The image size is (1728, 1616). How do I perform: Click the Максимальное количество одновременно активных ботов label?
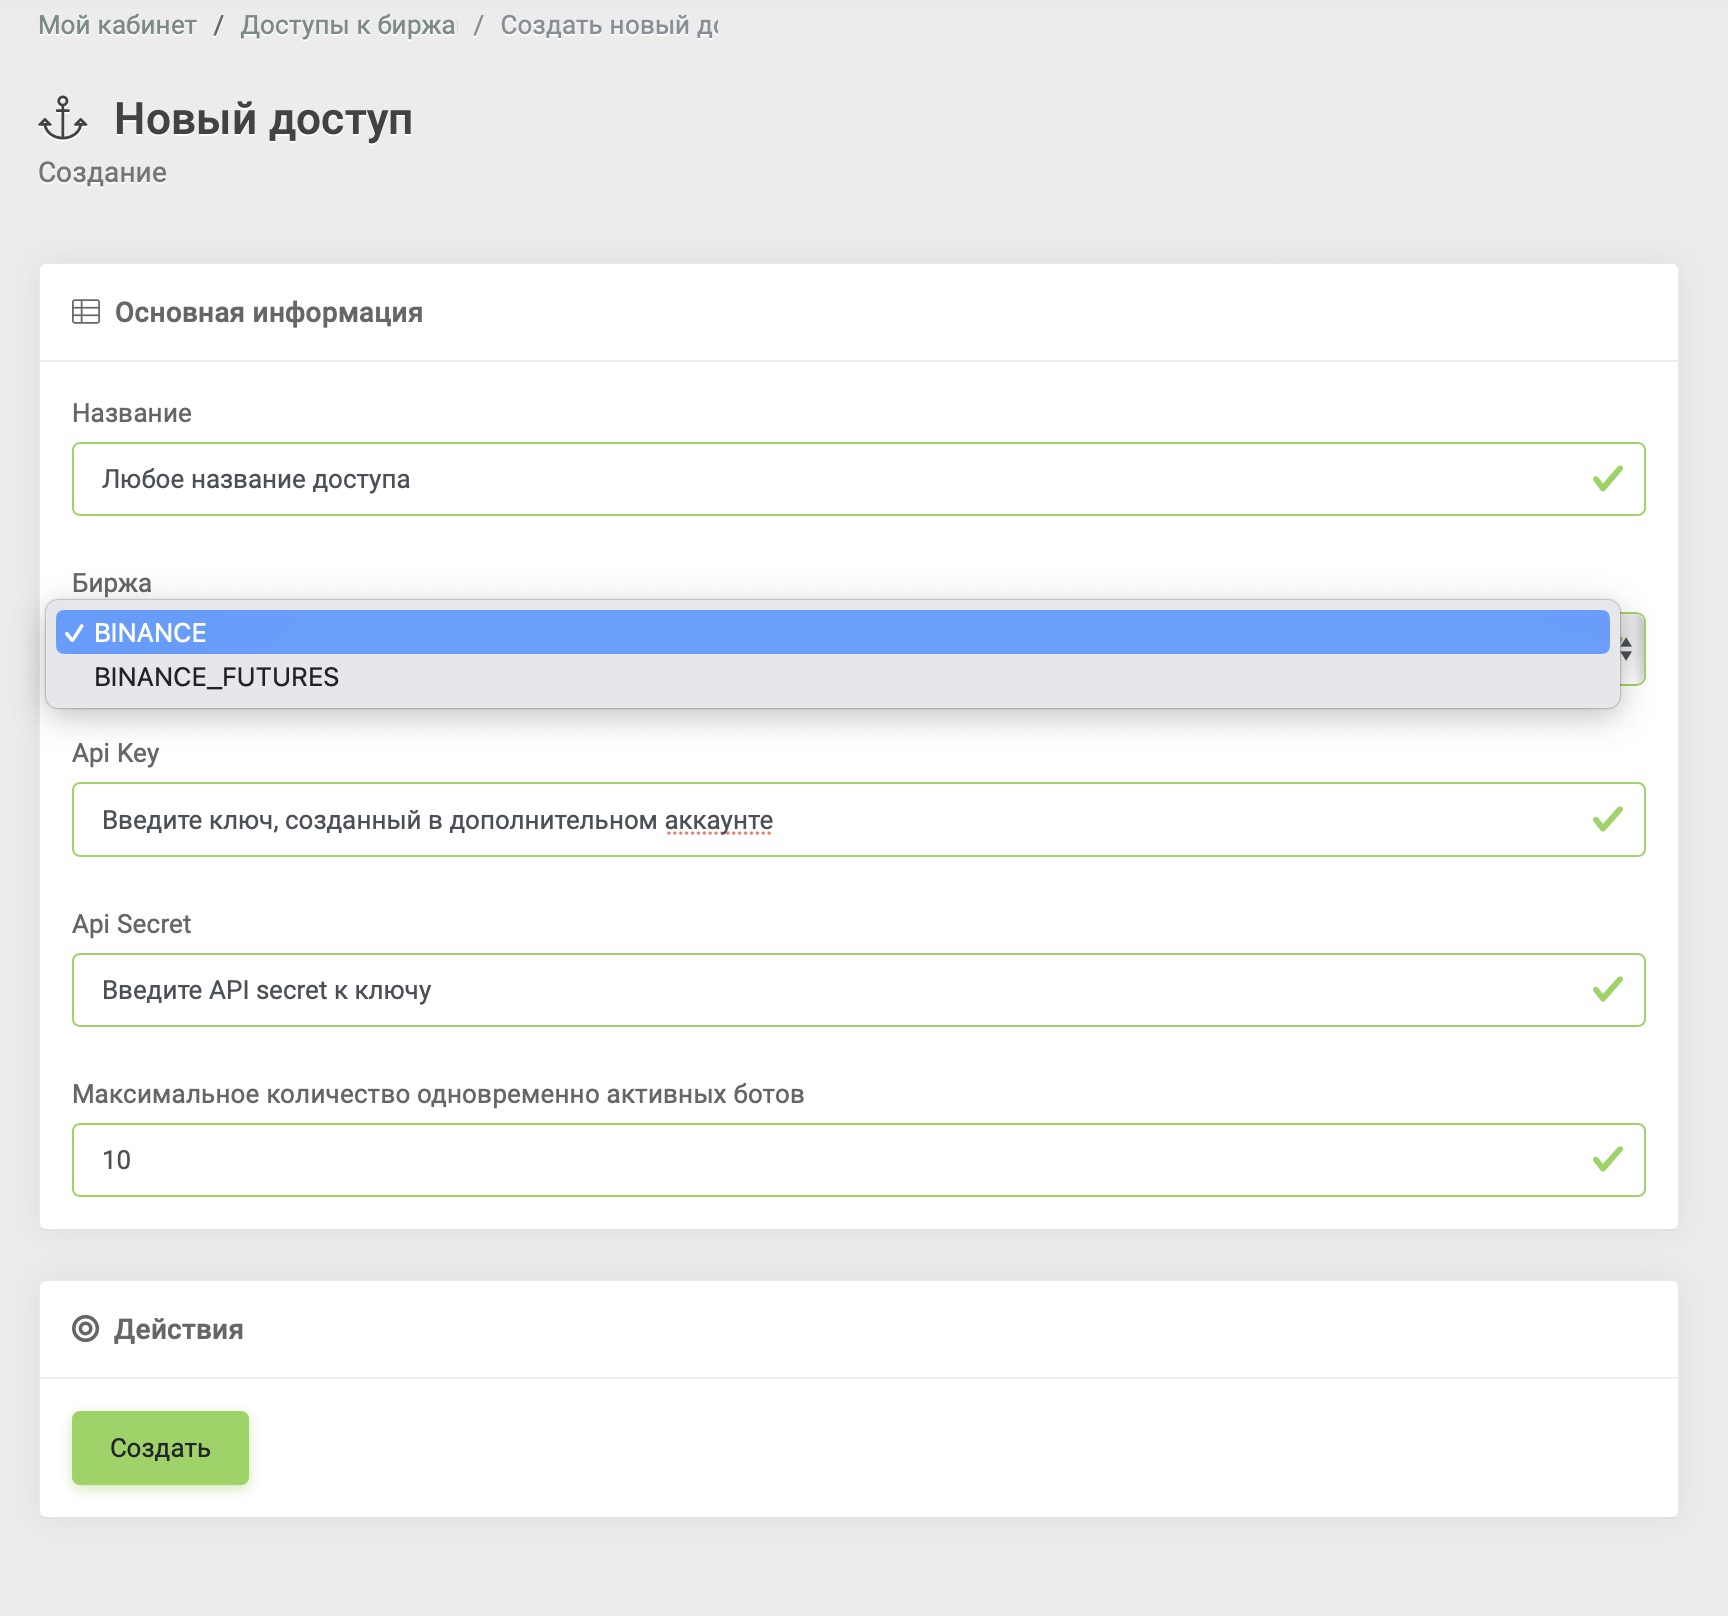coord(438,1094)
